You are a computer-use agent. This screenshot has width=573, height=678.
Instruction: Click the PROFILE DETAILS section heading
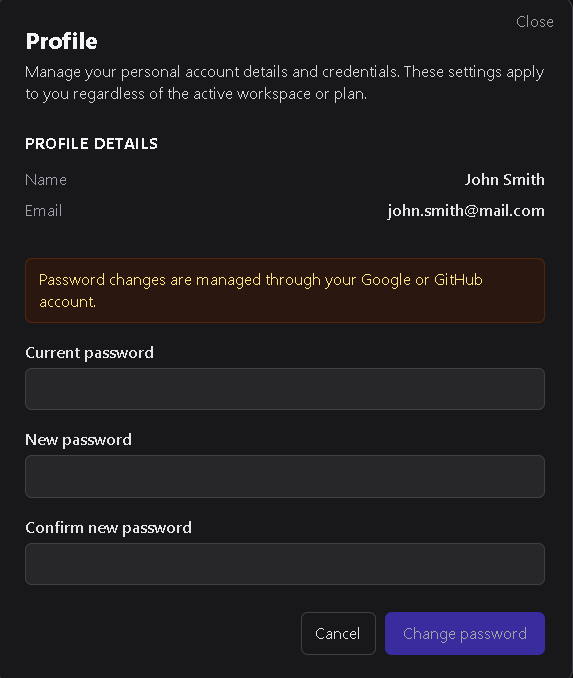tap(92, 144)
